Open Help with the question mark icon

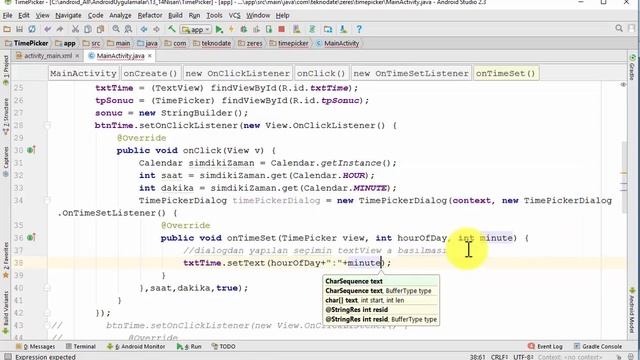coord(359,29)
